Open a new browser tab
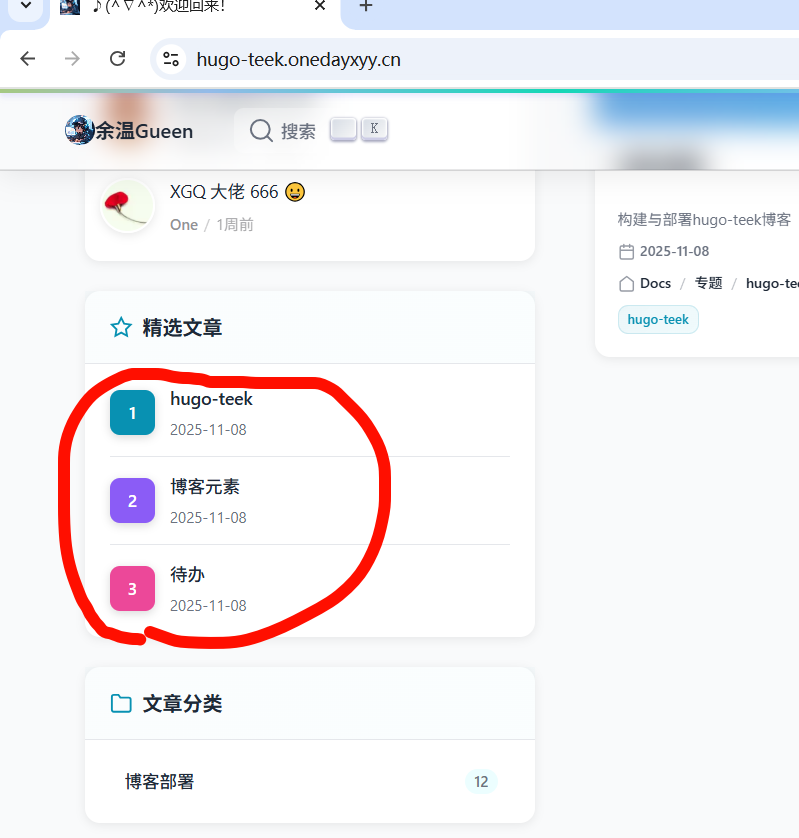 366,6
